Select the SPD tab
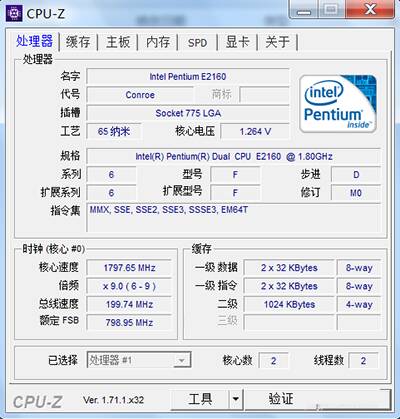400x419 pixels. click(197, 43)
